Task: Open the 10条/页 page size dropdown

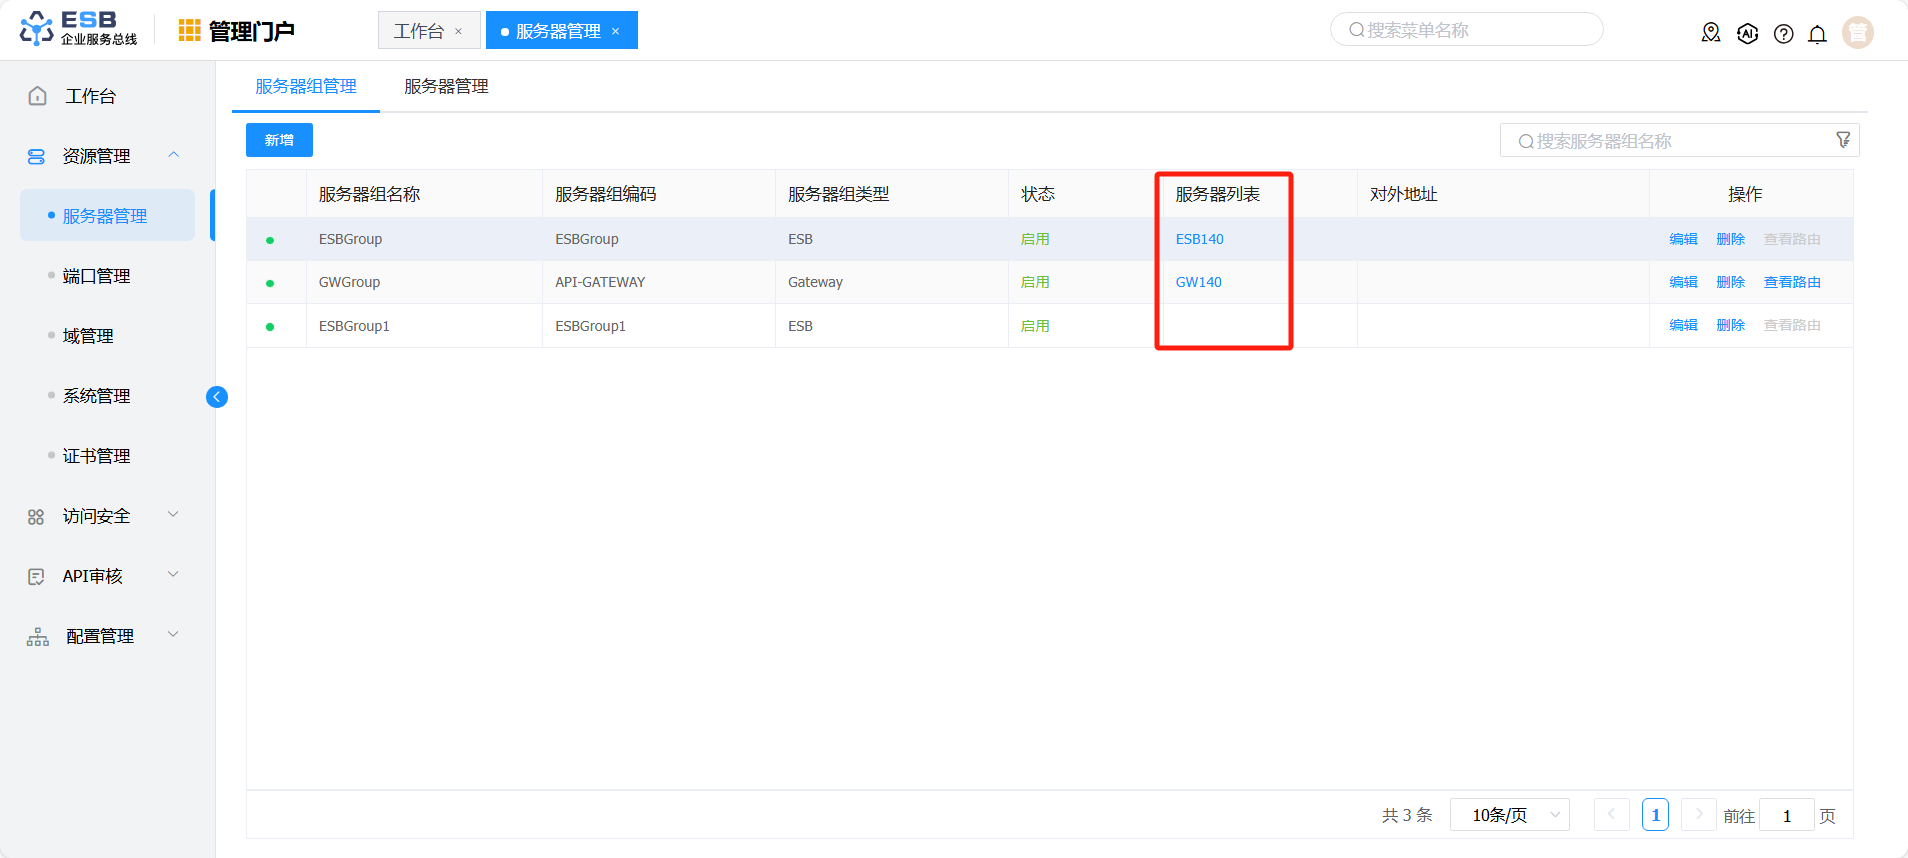Action: pos(1509,815)
